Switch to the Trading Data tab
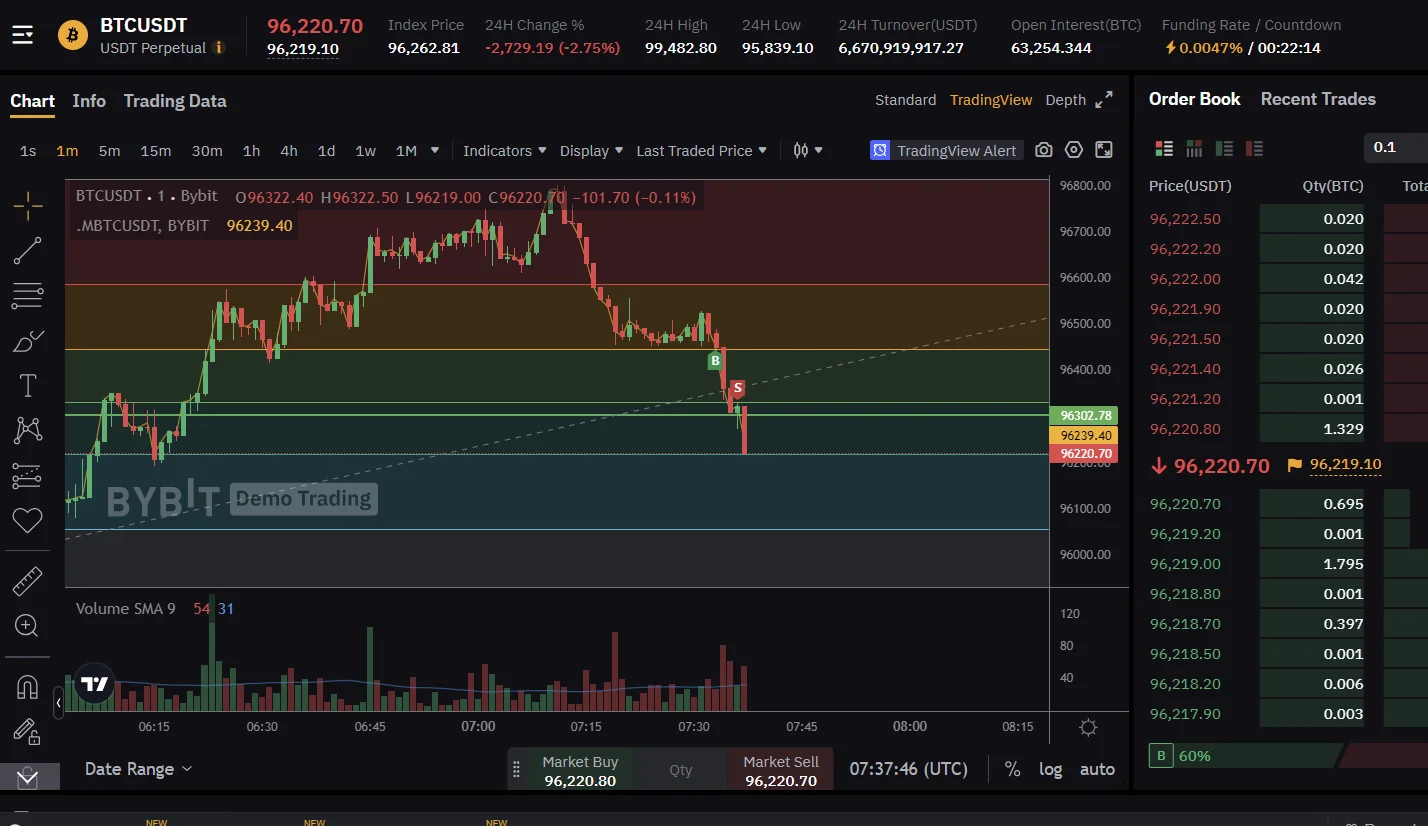The image size is (1428, 826). [175, 101]
